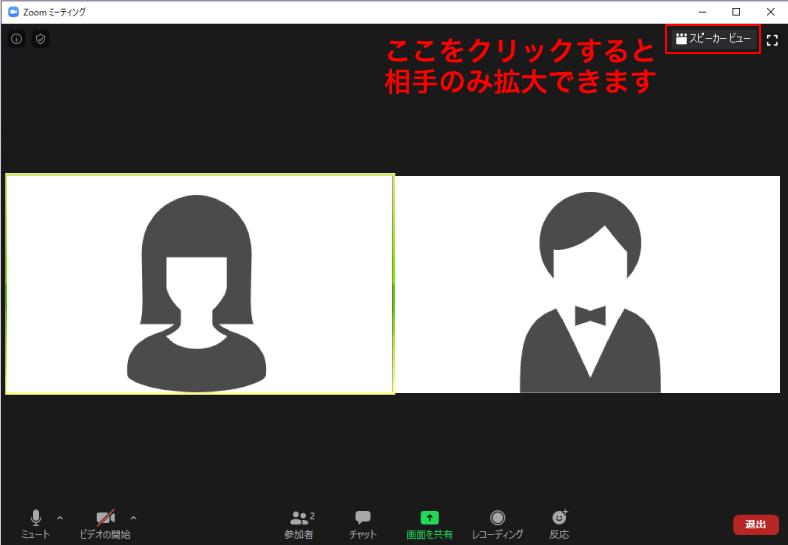Maximize the Zoom meeting window
788x545 pixels.
[736, 12]
